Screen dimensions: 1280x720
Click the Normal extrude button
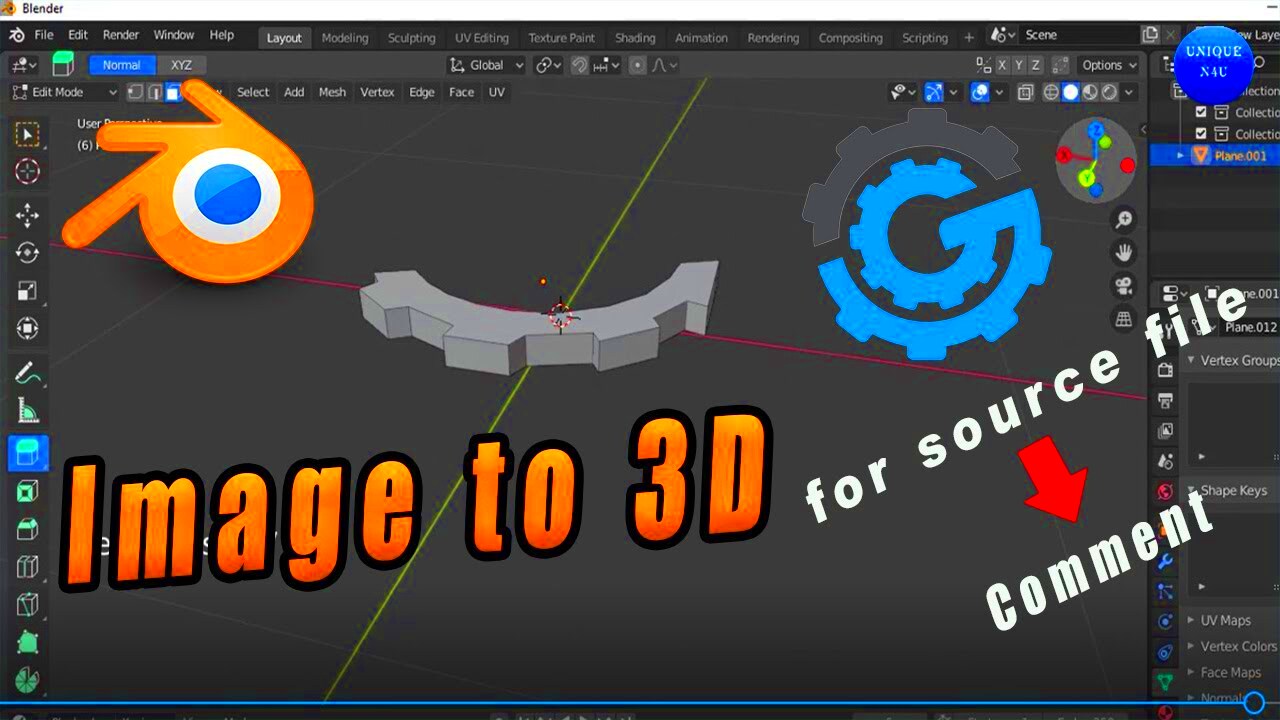point(121,65)
